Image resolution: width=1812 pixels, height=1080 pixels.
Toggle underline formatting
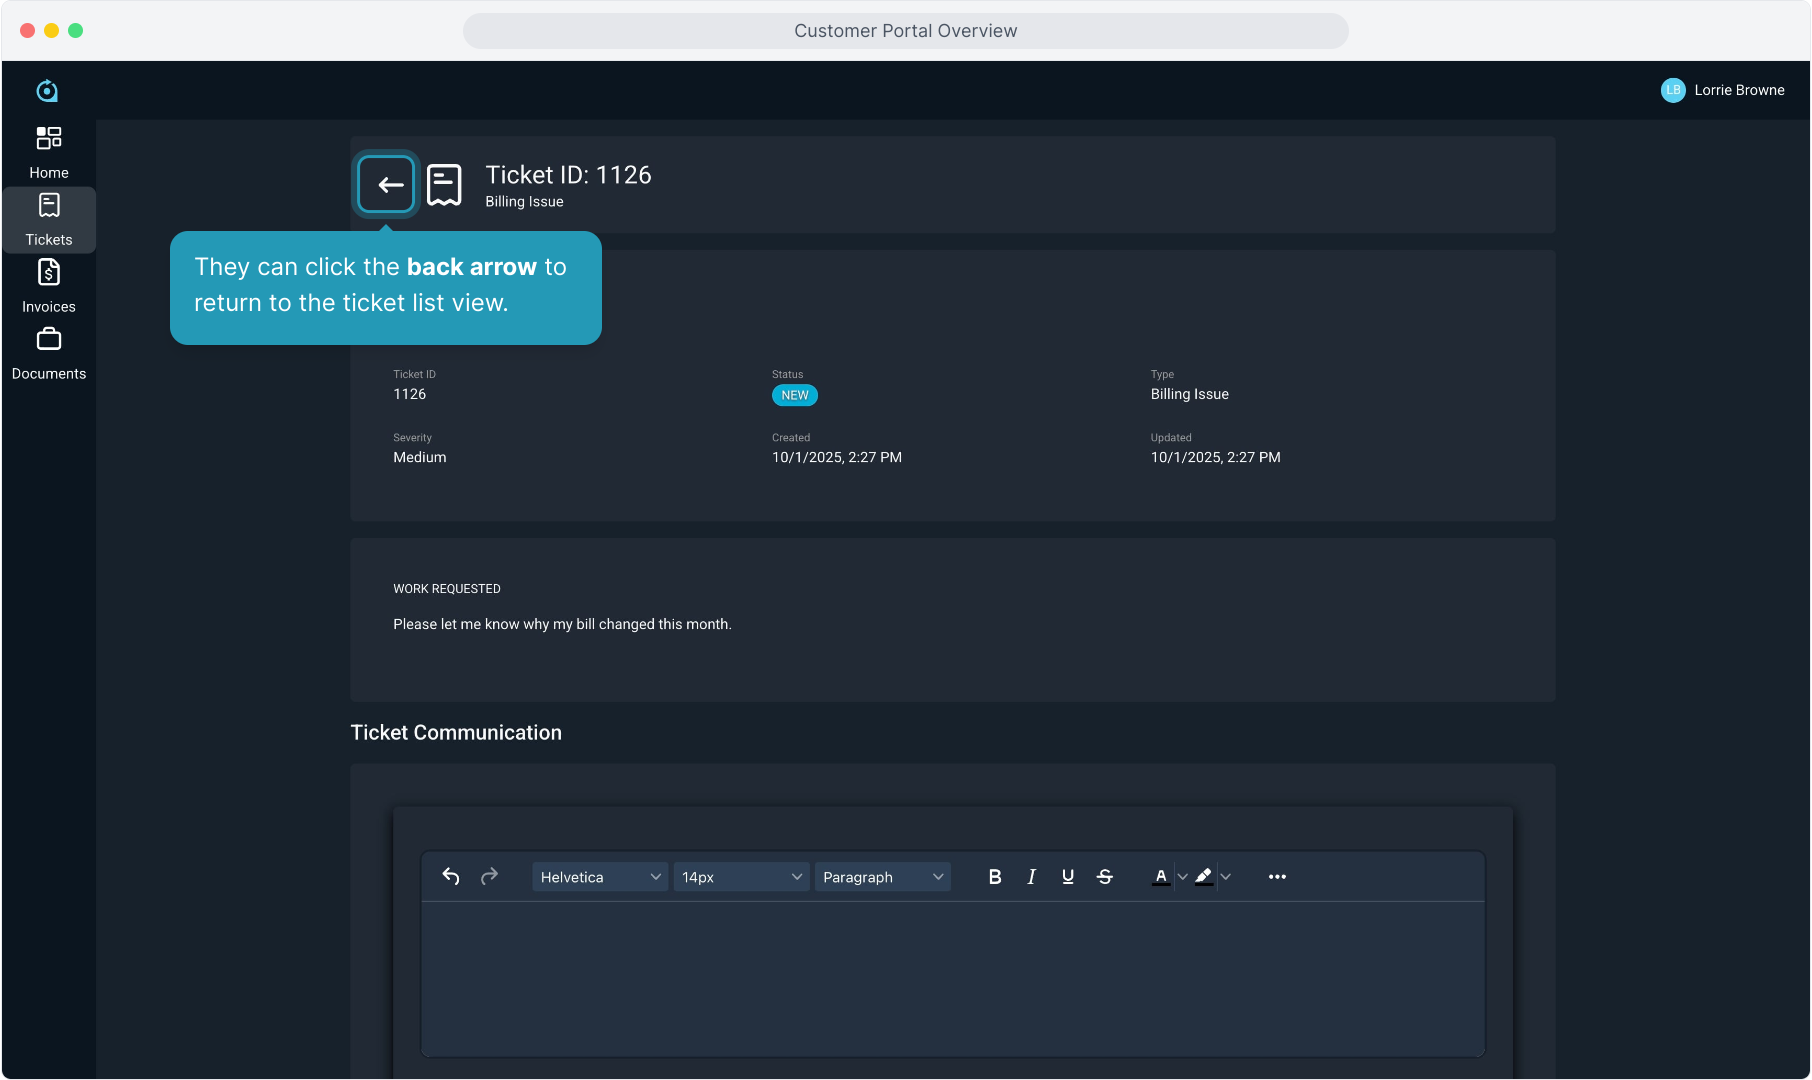tap(1068, 876)
